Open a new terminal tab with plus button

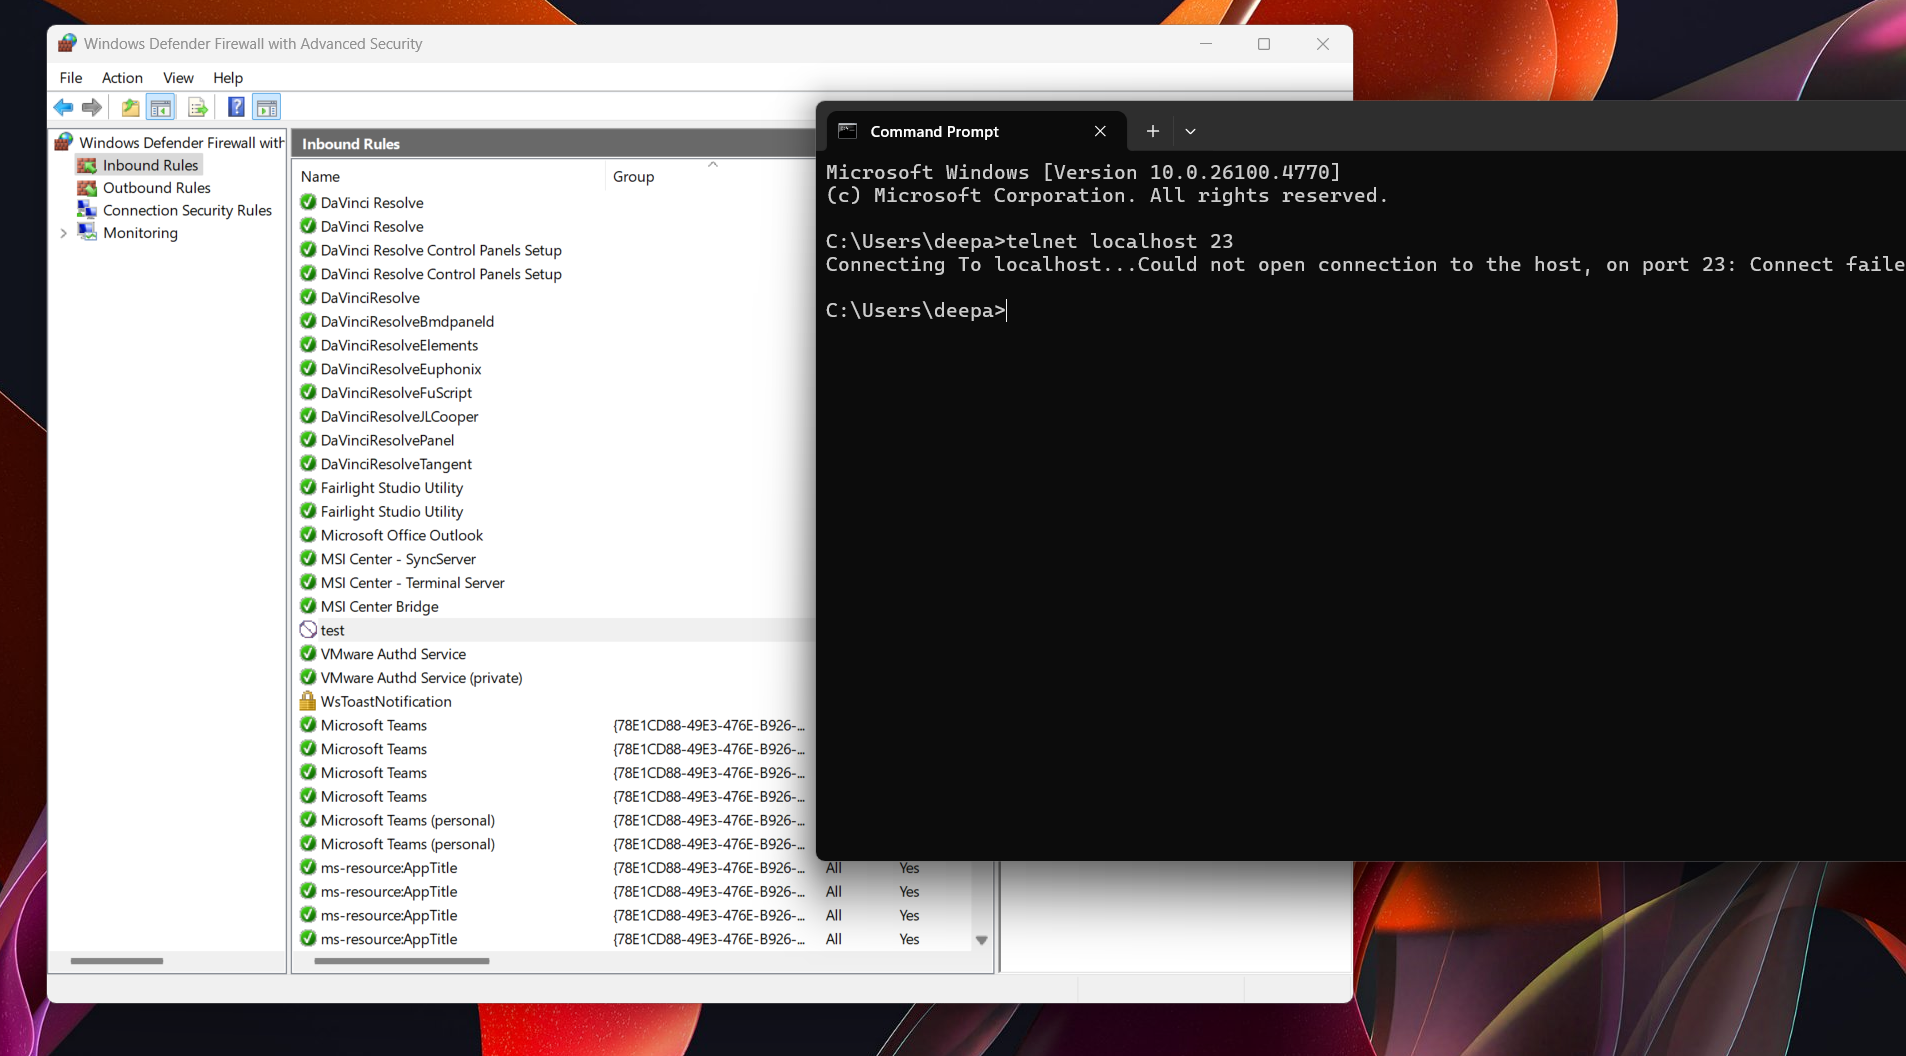(1153, 131)
